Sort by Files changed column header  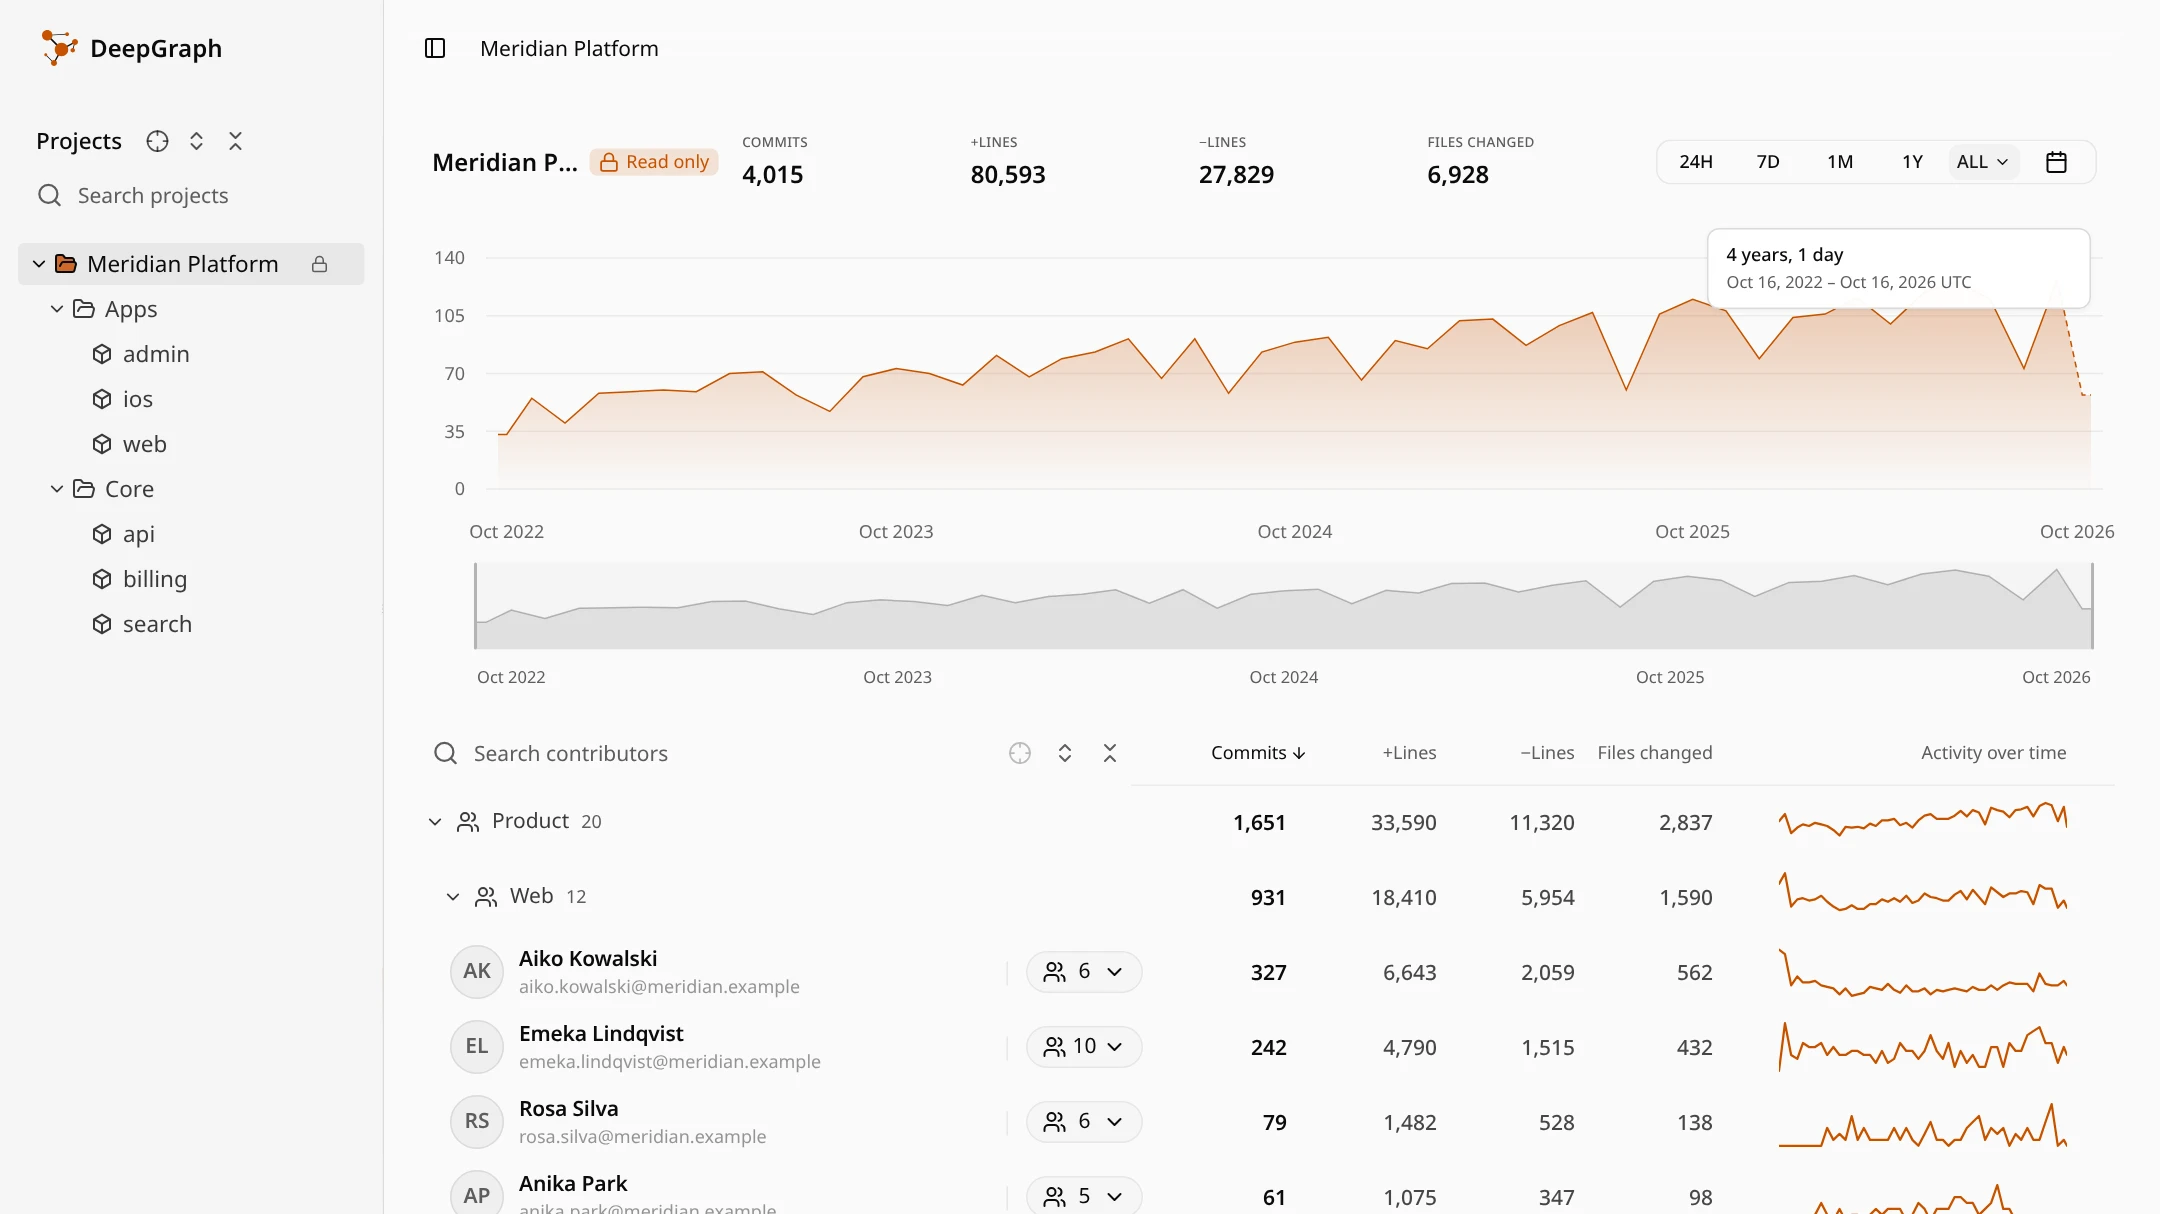1655,753
